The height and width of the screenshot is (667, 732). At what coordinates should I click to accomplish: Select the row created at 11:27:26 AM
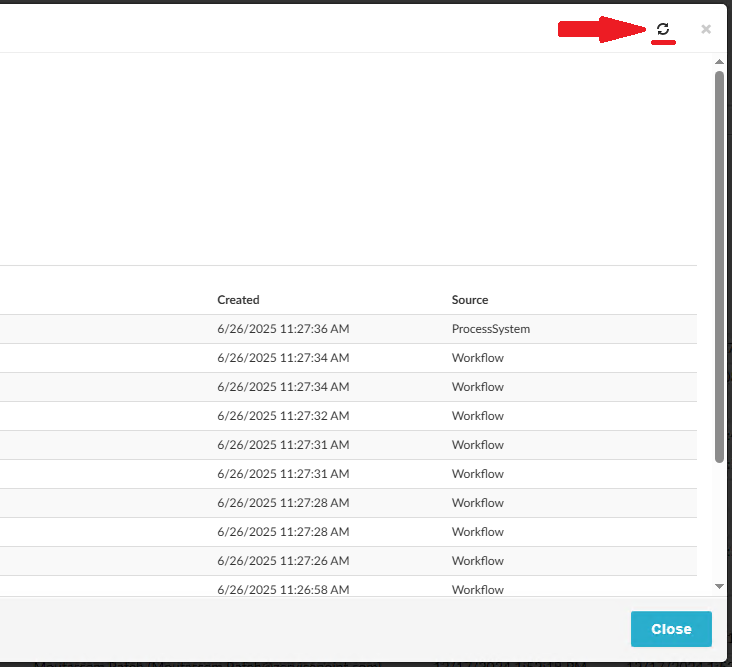tap(283, 561)
